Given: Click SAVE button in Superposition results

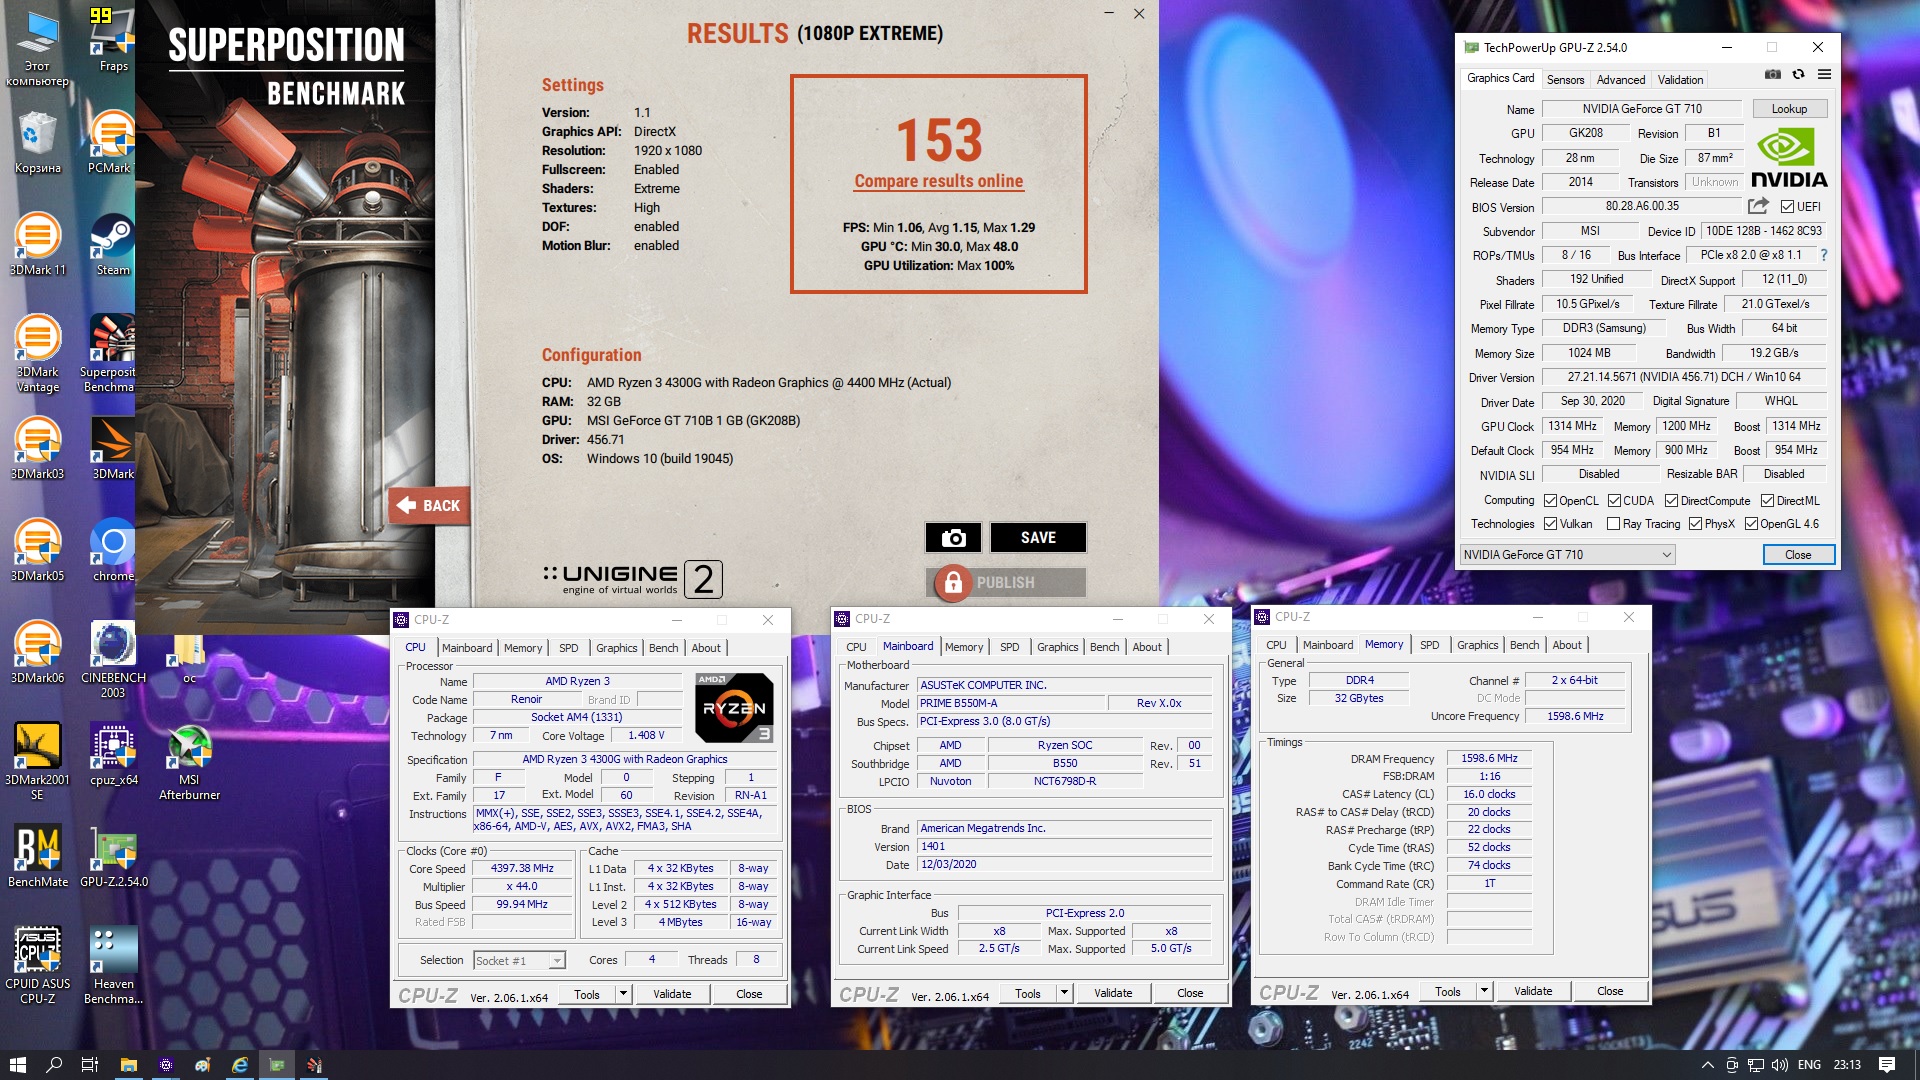Looking at the screenshot, I should (1038, 538).
